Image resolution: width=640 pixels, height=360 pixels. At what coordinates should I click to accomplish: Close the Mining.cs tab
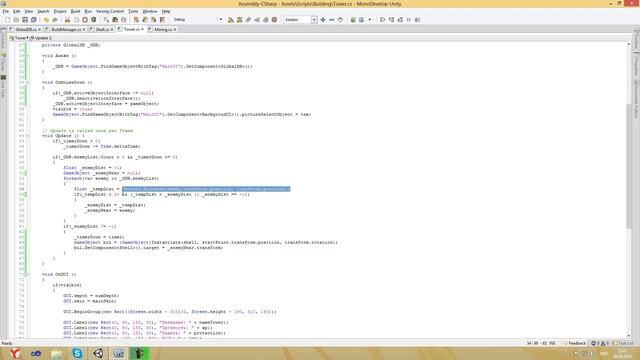[x=175, y=29]
